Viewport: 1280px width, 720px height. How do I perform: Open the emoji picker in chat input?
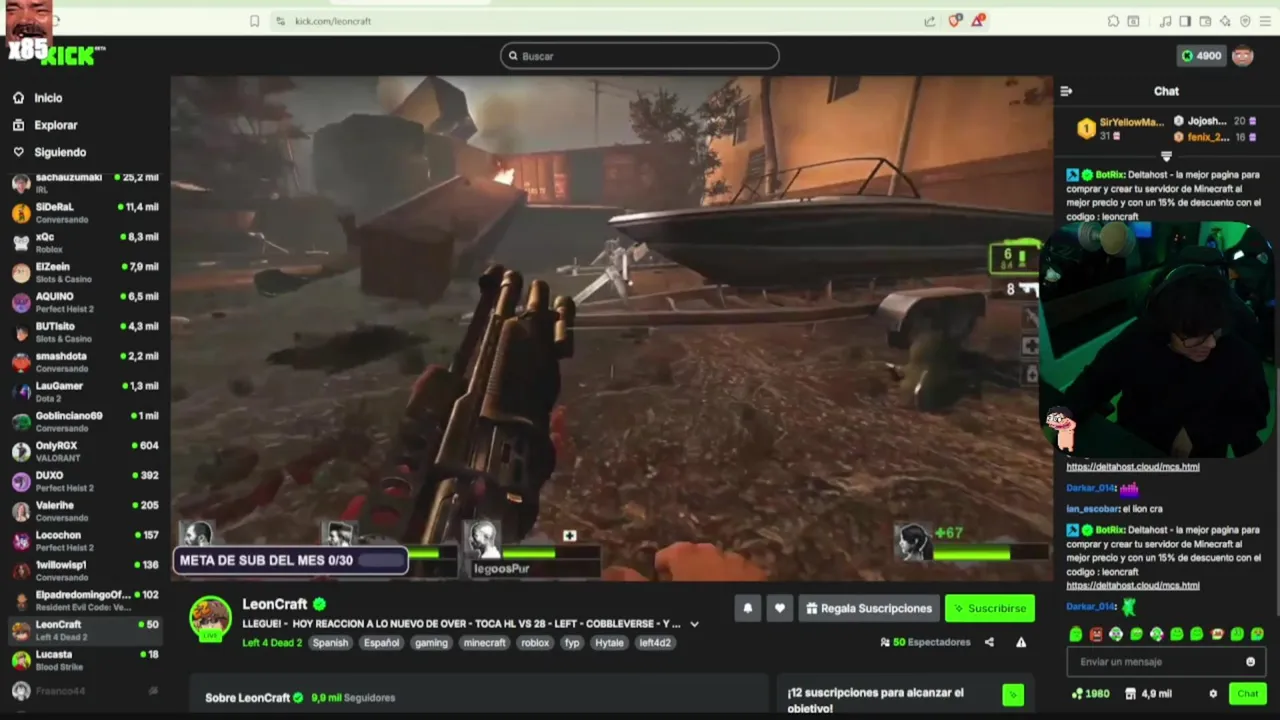pyautogui.click(x=1250, y=661)
